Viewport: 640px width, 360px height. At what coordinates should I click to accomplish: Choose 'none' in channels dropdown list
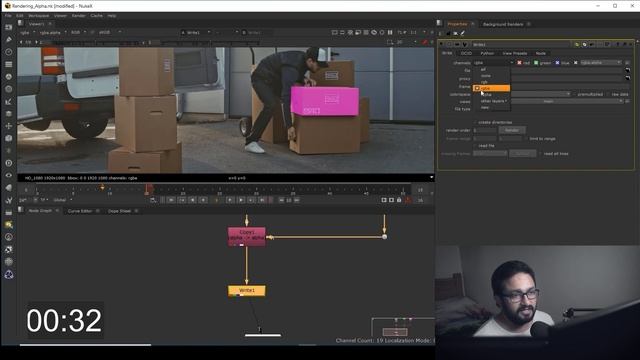491,76
